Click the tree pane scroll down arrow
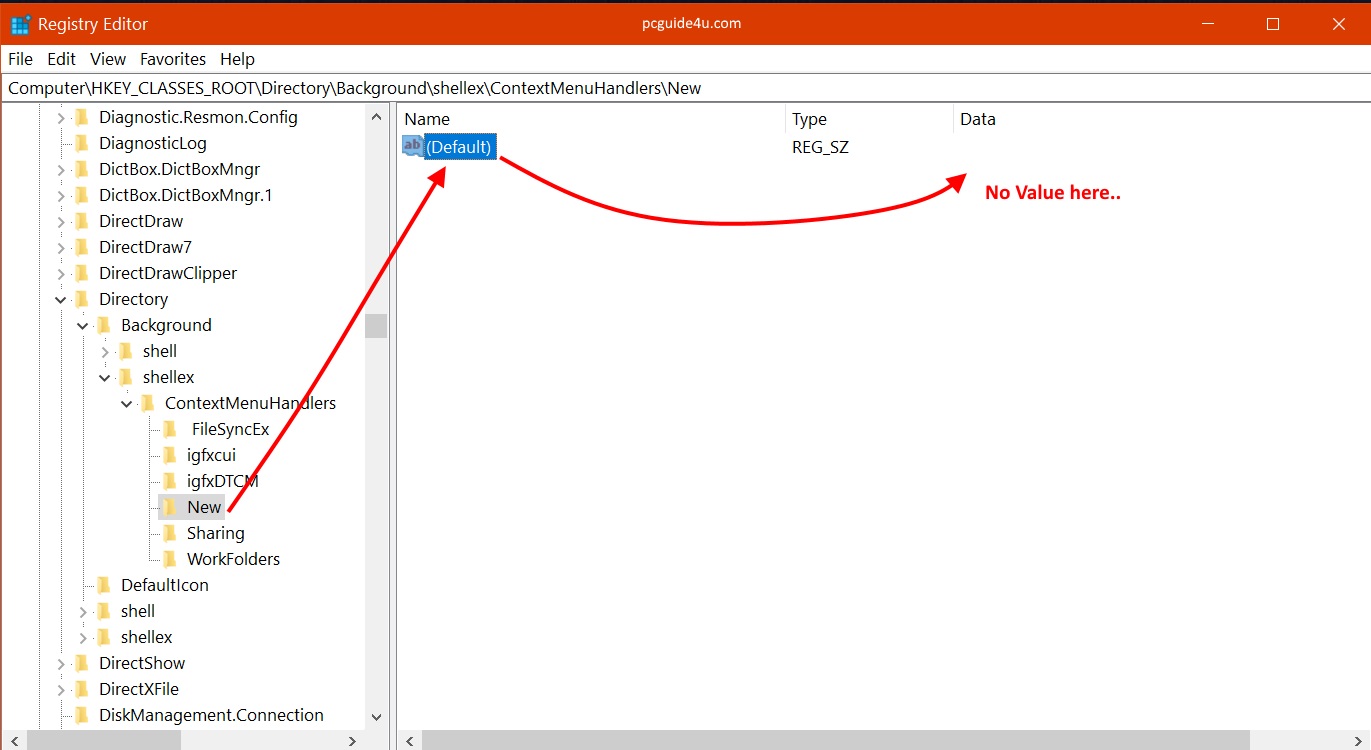This screenshot has width=1371, height=750. point(376,716)
